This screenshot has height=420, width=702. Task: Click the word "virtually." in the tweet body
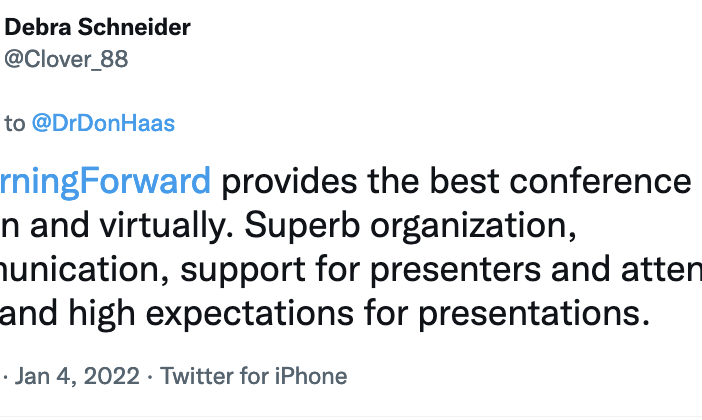[x=167, y=226]
